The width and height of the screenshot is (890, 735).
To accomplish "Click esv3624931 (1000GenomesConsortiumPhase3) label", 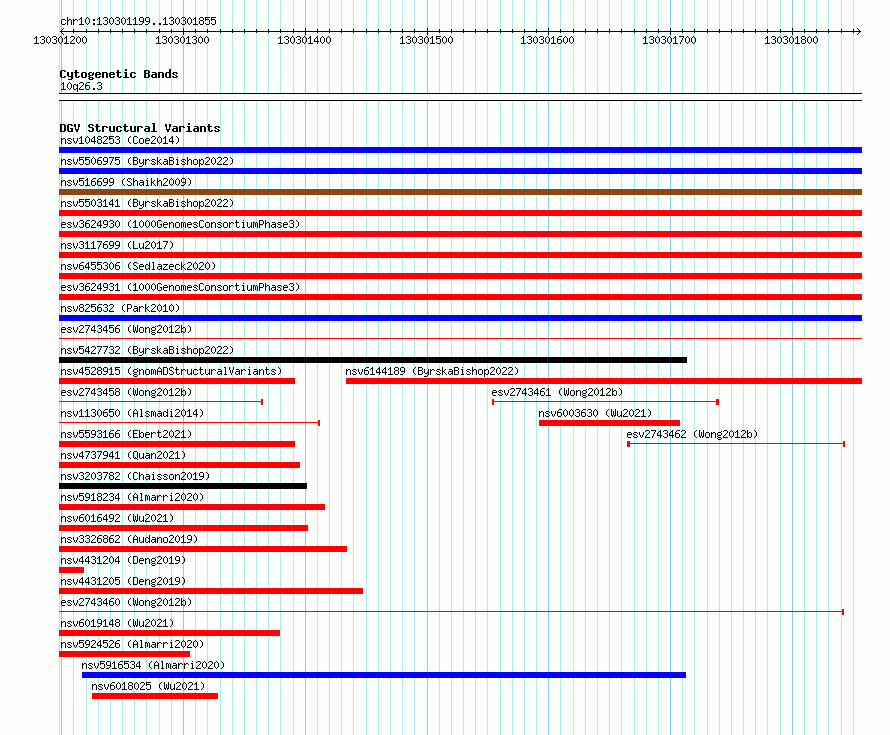I will point(180,287).
